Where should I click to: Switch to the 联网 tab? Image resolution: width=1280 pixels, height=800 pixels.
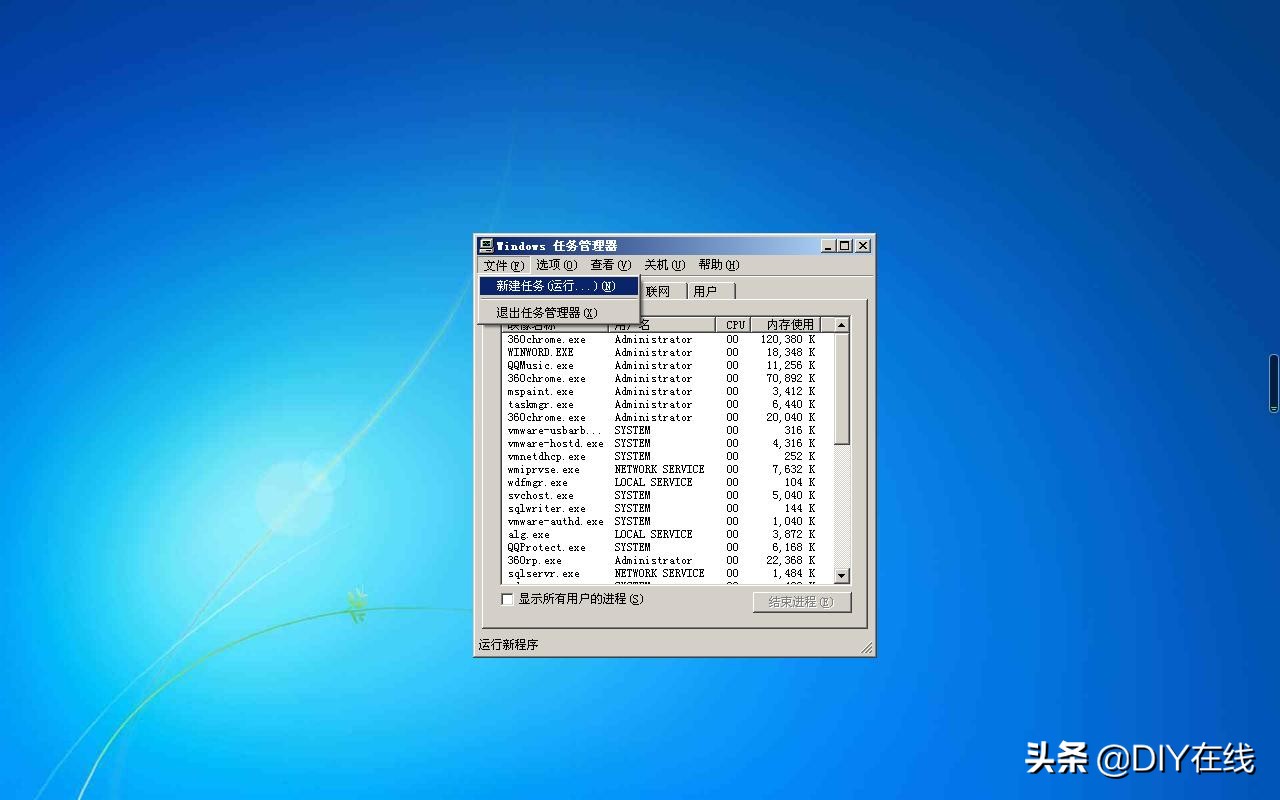(x=658, y=291)
